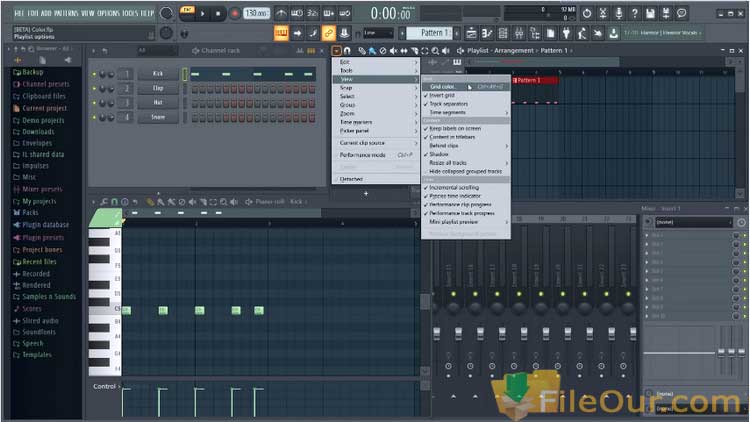Image resolution: width=750 pixels, height=422 pixels.
Task: Toggle the playlist snap magnet icon
Action: point(347,50)
